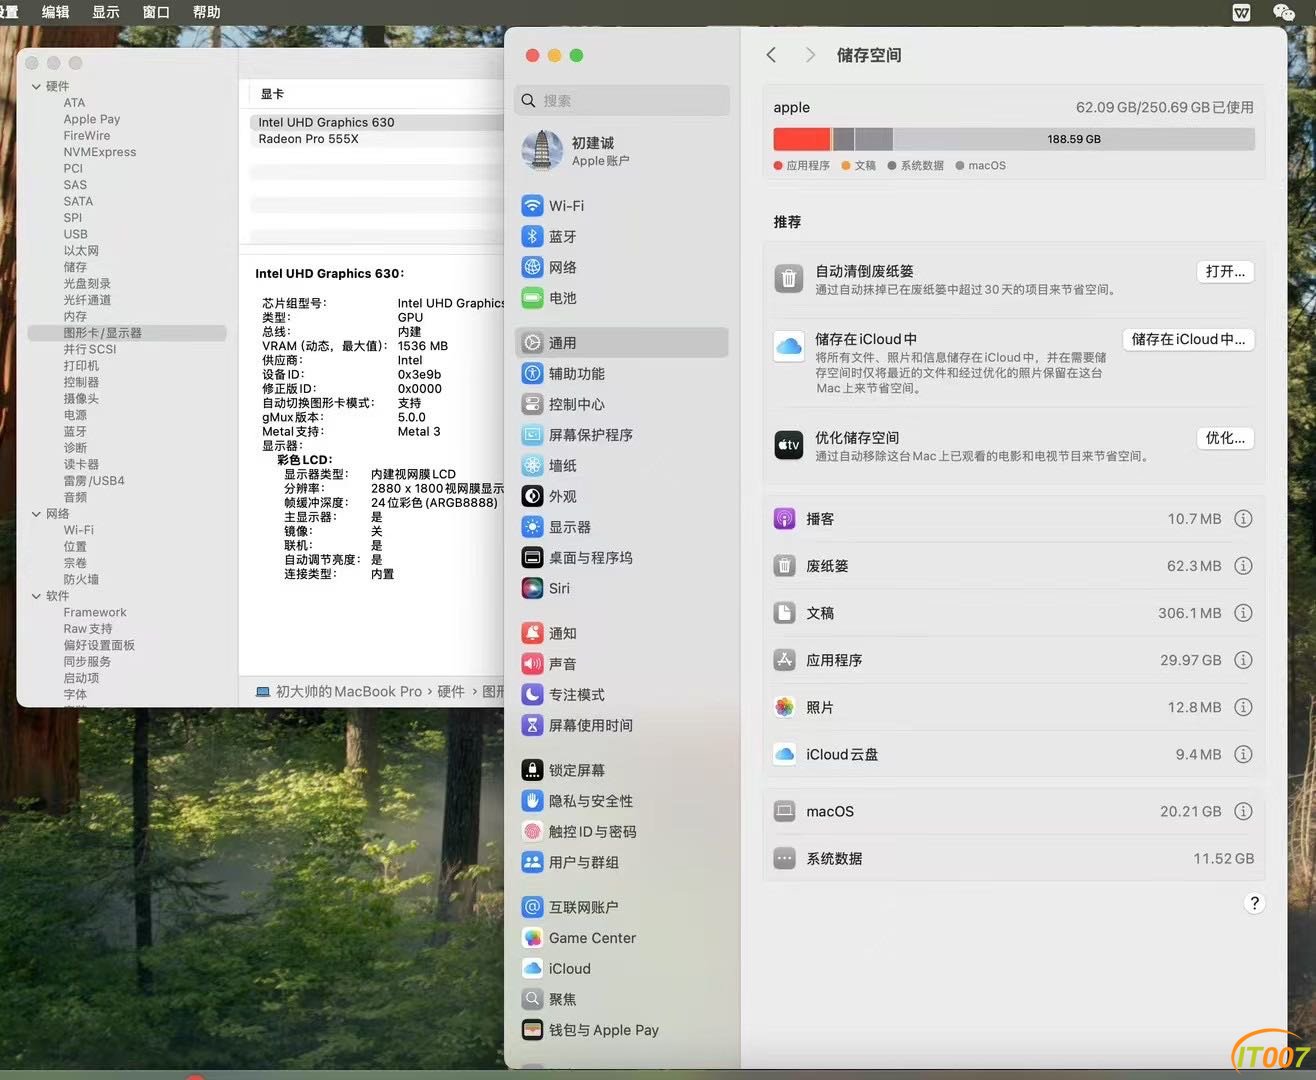
Task: Open 通知 notifications settings
Action: tap(622, 633)
